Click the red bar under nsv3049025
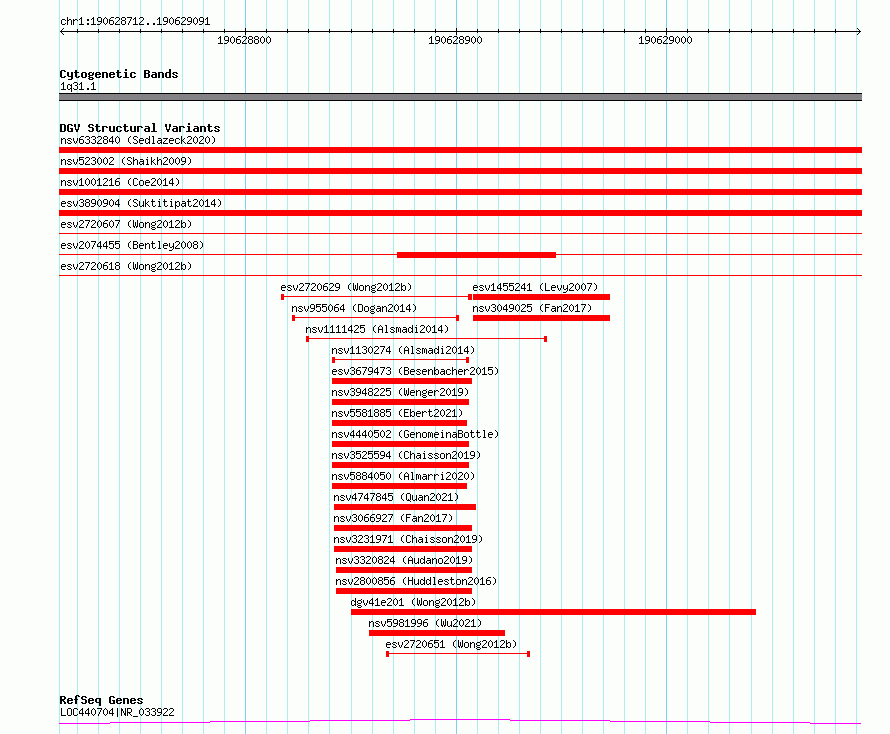This screenshot has width=890, height=734. 541,318
